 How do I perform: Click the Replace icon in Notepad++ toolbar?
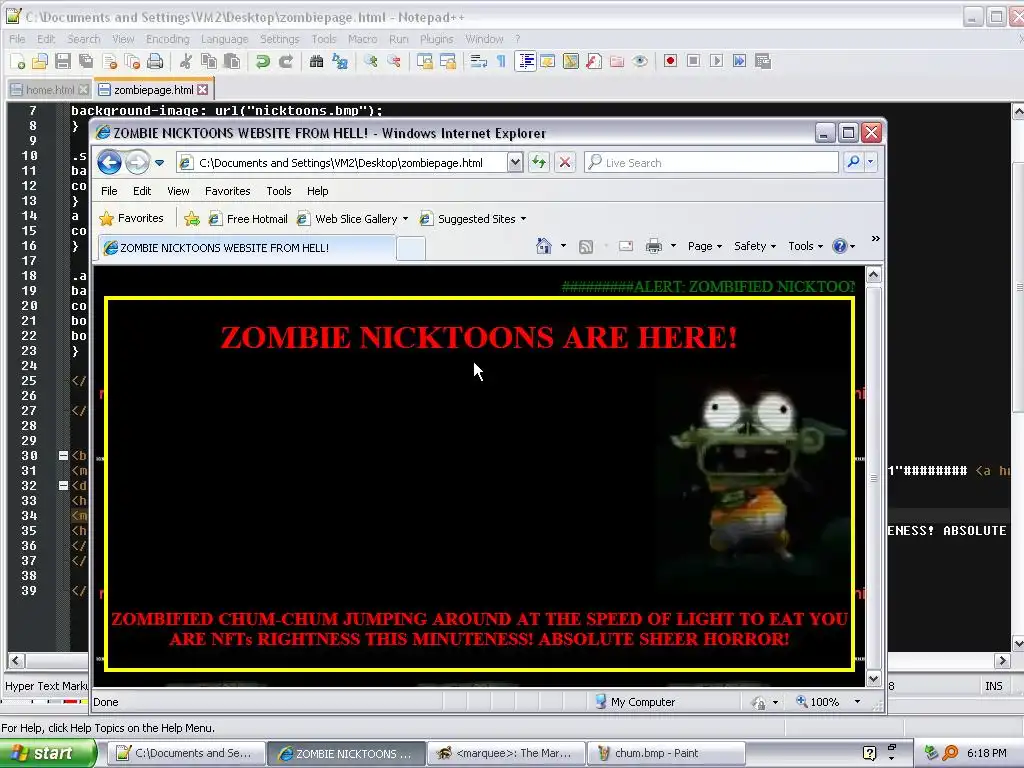tap(340, 61)
